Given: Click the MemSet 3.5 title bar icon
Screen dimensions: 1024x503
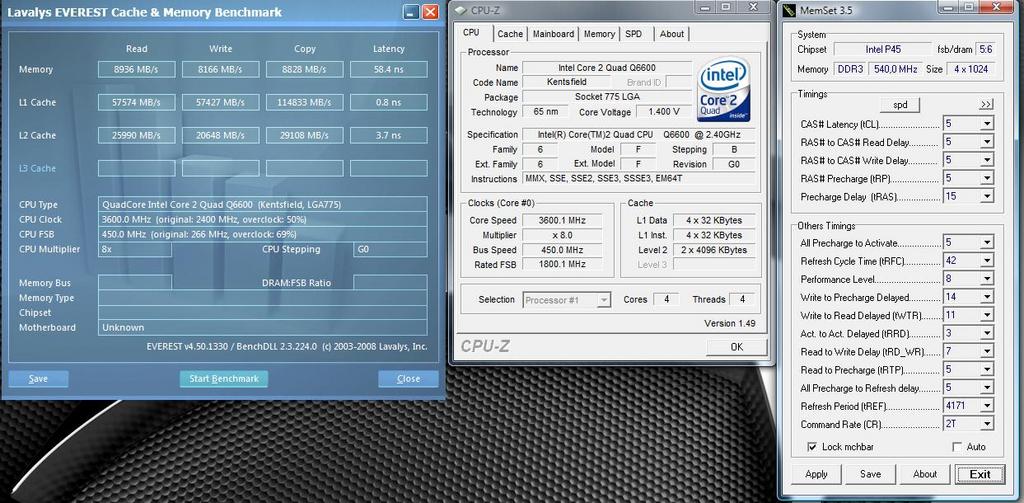Looking at the screenshot, I should pyautogui.click(x=790, y=10).
